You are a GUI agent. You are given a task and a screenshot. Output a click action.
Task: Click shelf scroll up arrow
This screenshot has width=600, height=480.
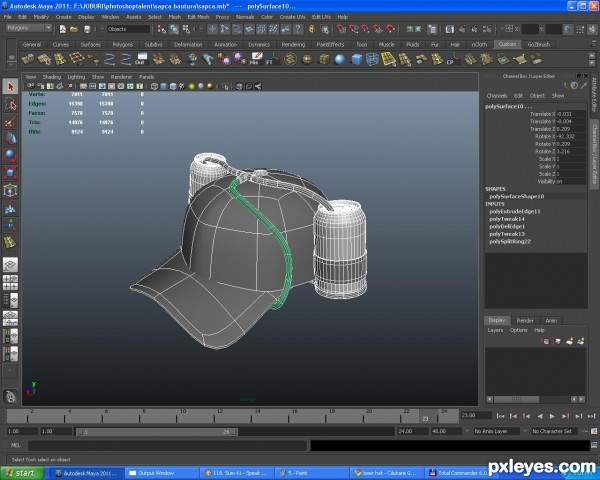tap(592, 55)
